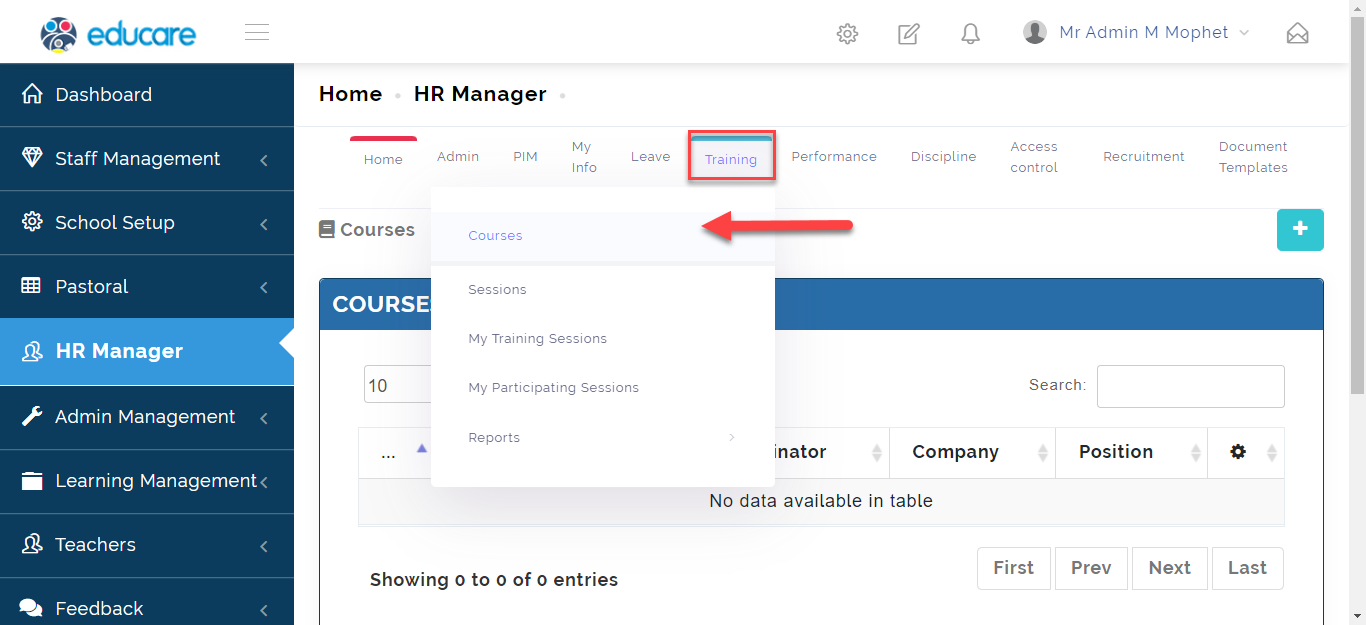Switch to the Leave tab
Screen dimensions: 1366x625
point(650,157)
